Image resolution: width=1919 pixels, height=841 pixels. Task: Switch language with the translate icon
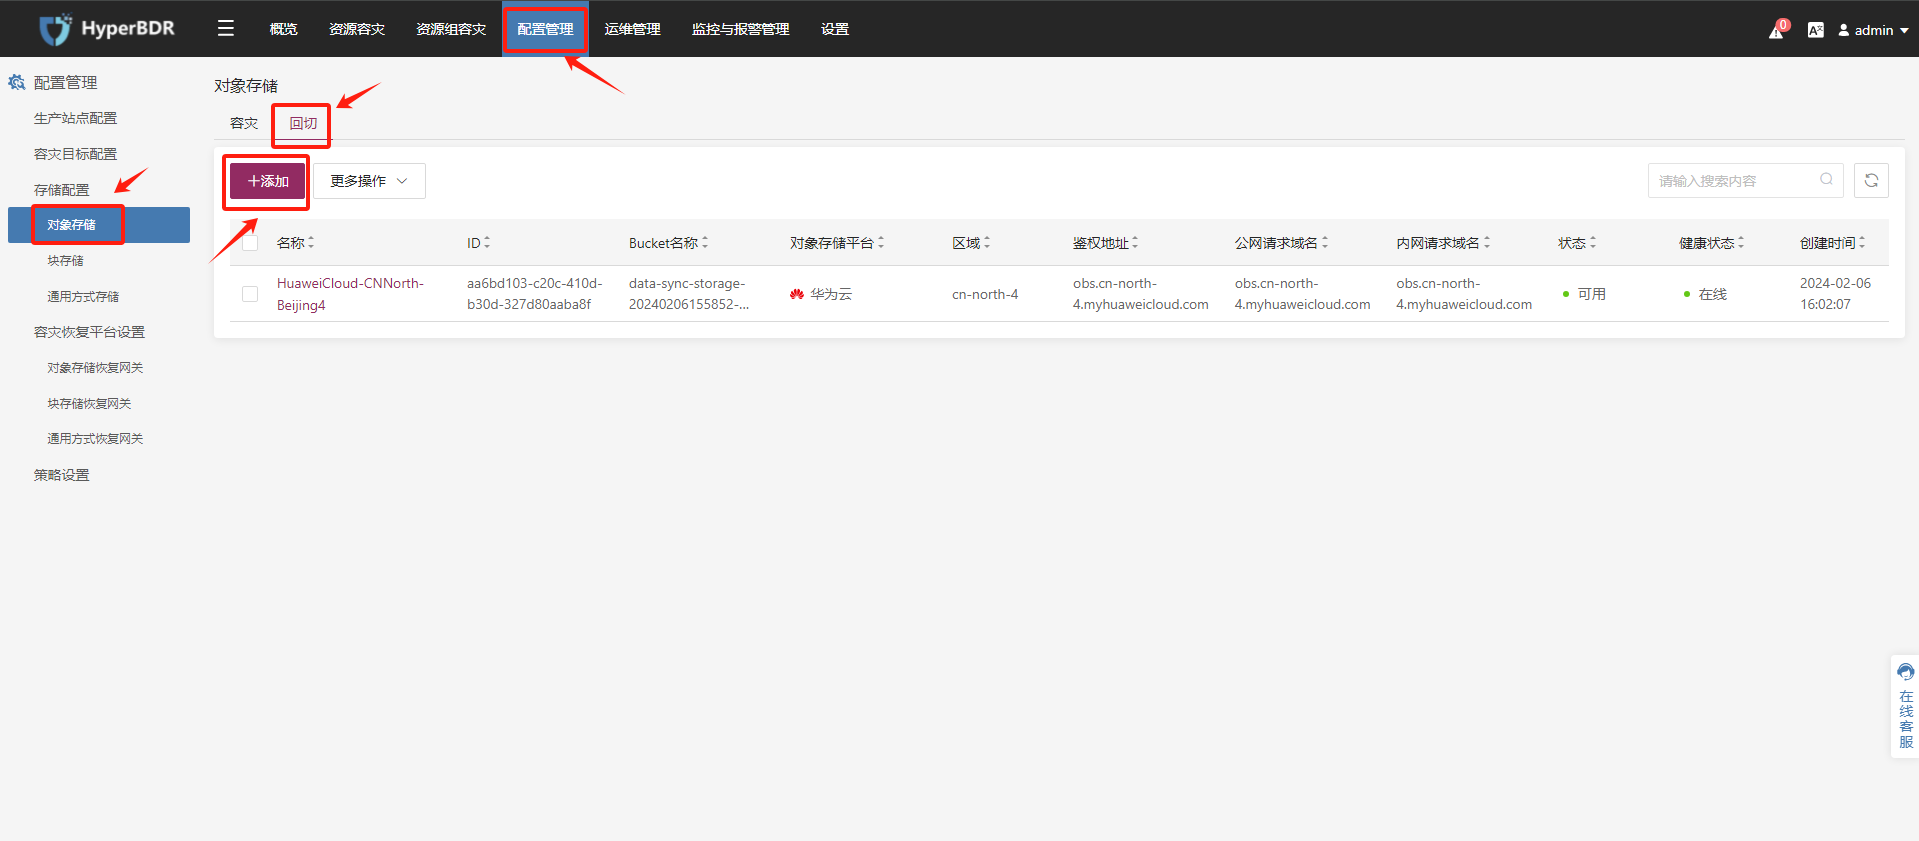pyautogui.click(x=1816, y=30)
